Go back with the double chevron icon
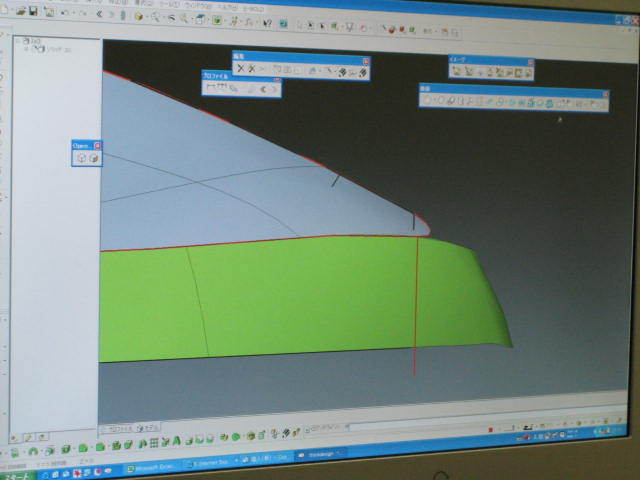Image resolution: width=640 pixels, height=480 pixels. click(x=99, y=14)
